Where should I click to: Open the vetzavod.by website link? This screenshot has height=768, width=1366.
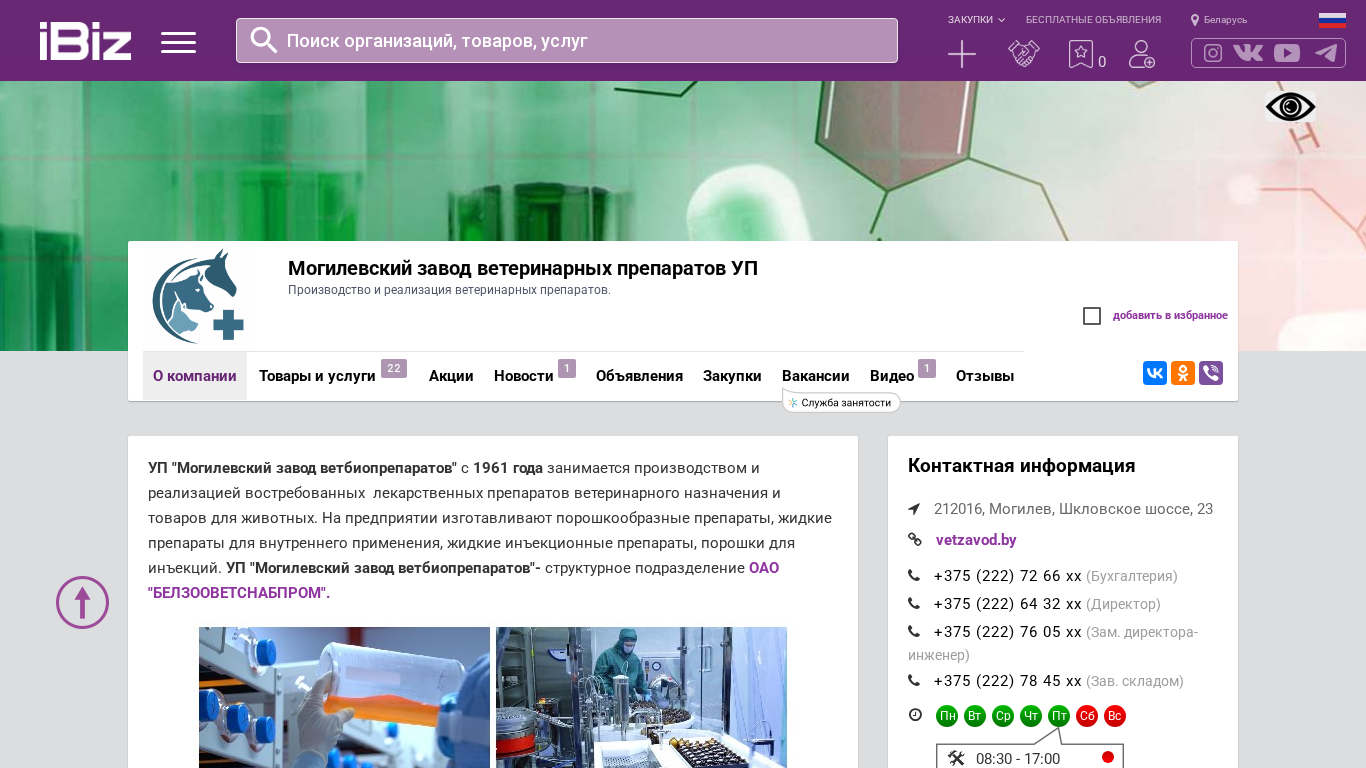tap(976, 540)
